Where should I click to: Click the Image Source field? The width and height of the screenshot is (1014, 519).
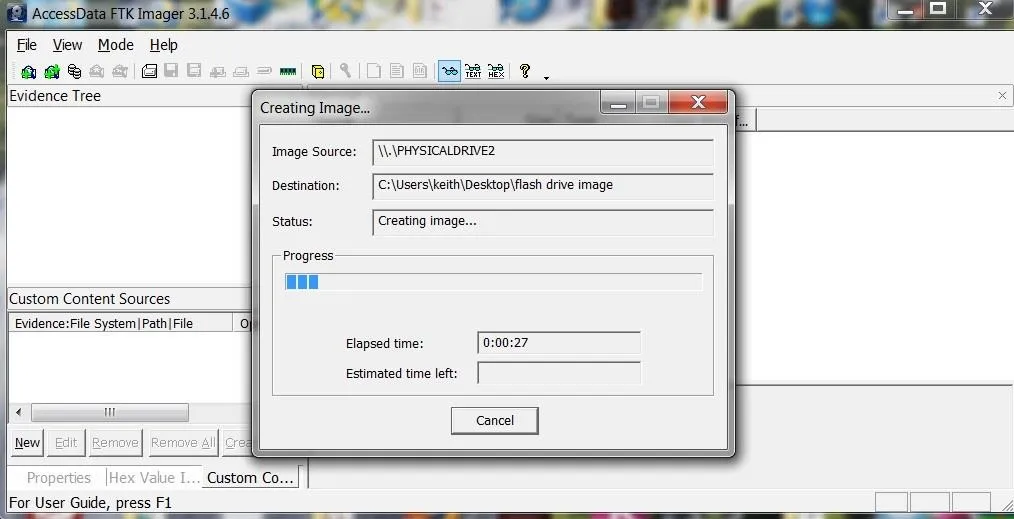tap(543, 151)
